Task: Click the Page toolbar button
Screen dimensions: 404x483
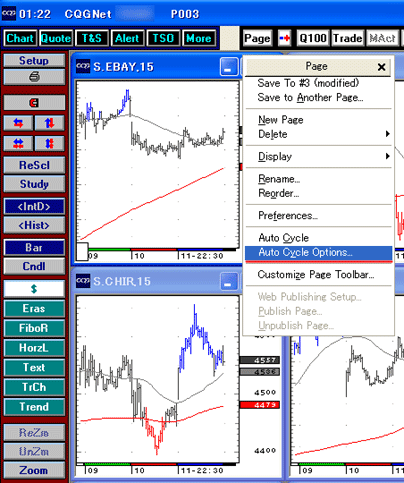Action: 257,38
